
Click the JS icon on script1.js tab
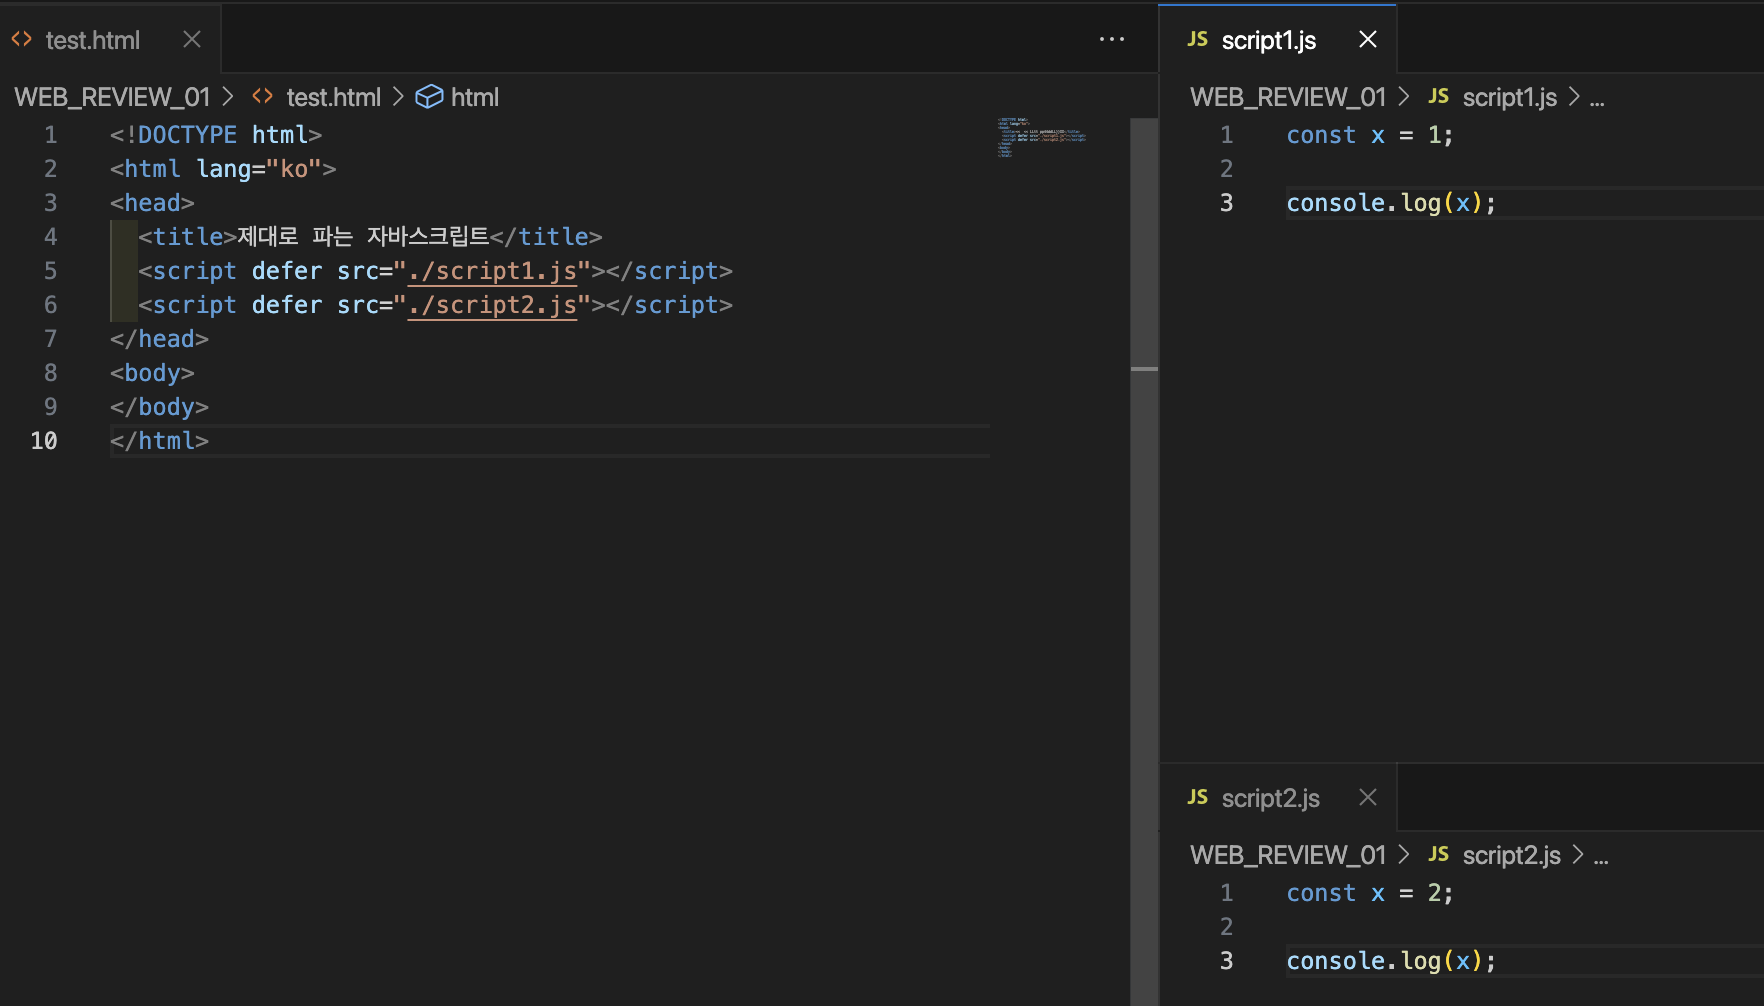1197,40
